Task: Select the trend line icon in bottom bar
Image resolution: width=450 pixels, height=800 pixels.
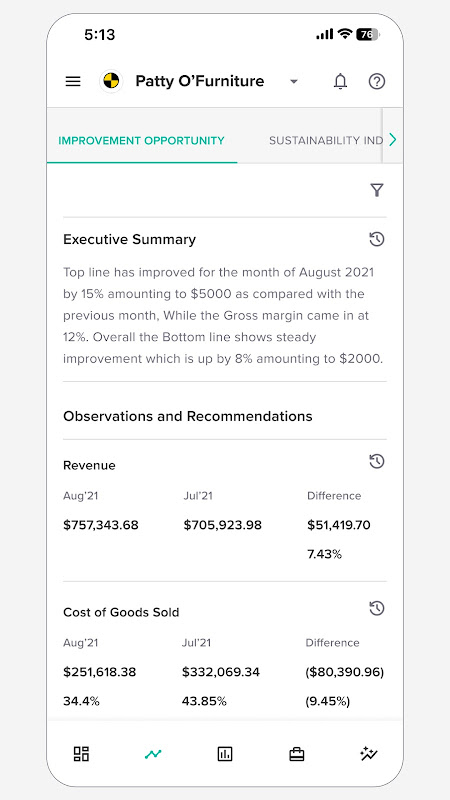Action: [x=153, y=754]
